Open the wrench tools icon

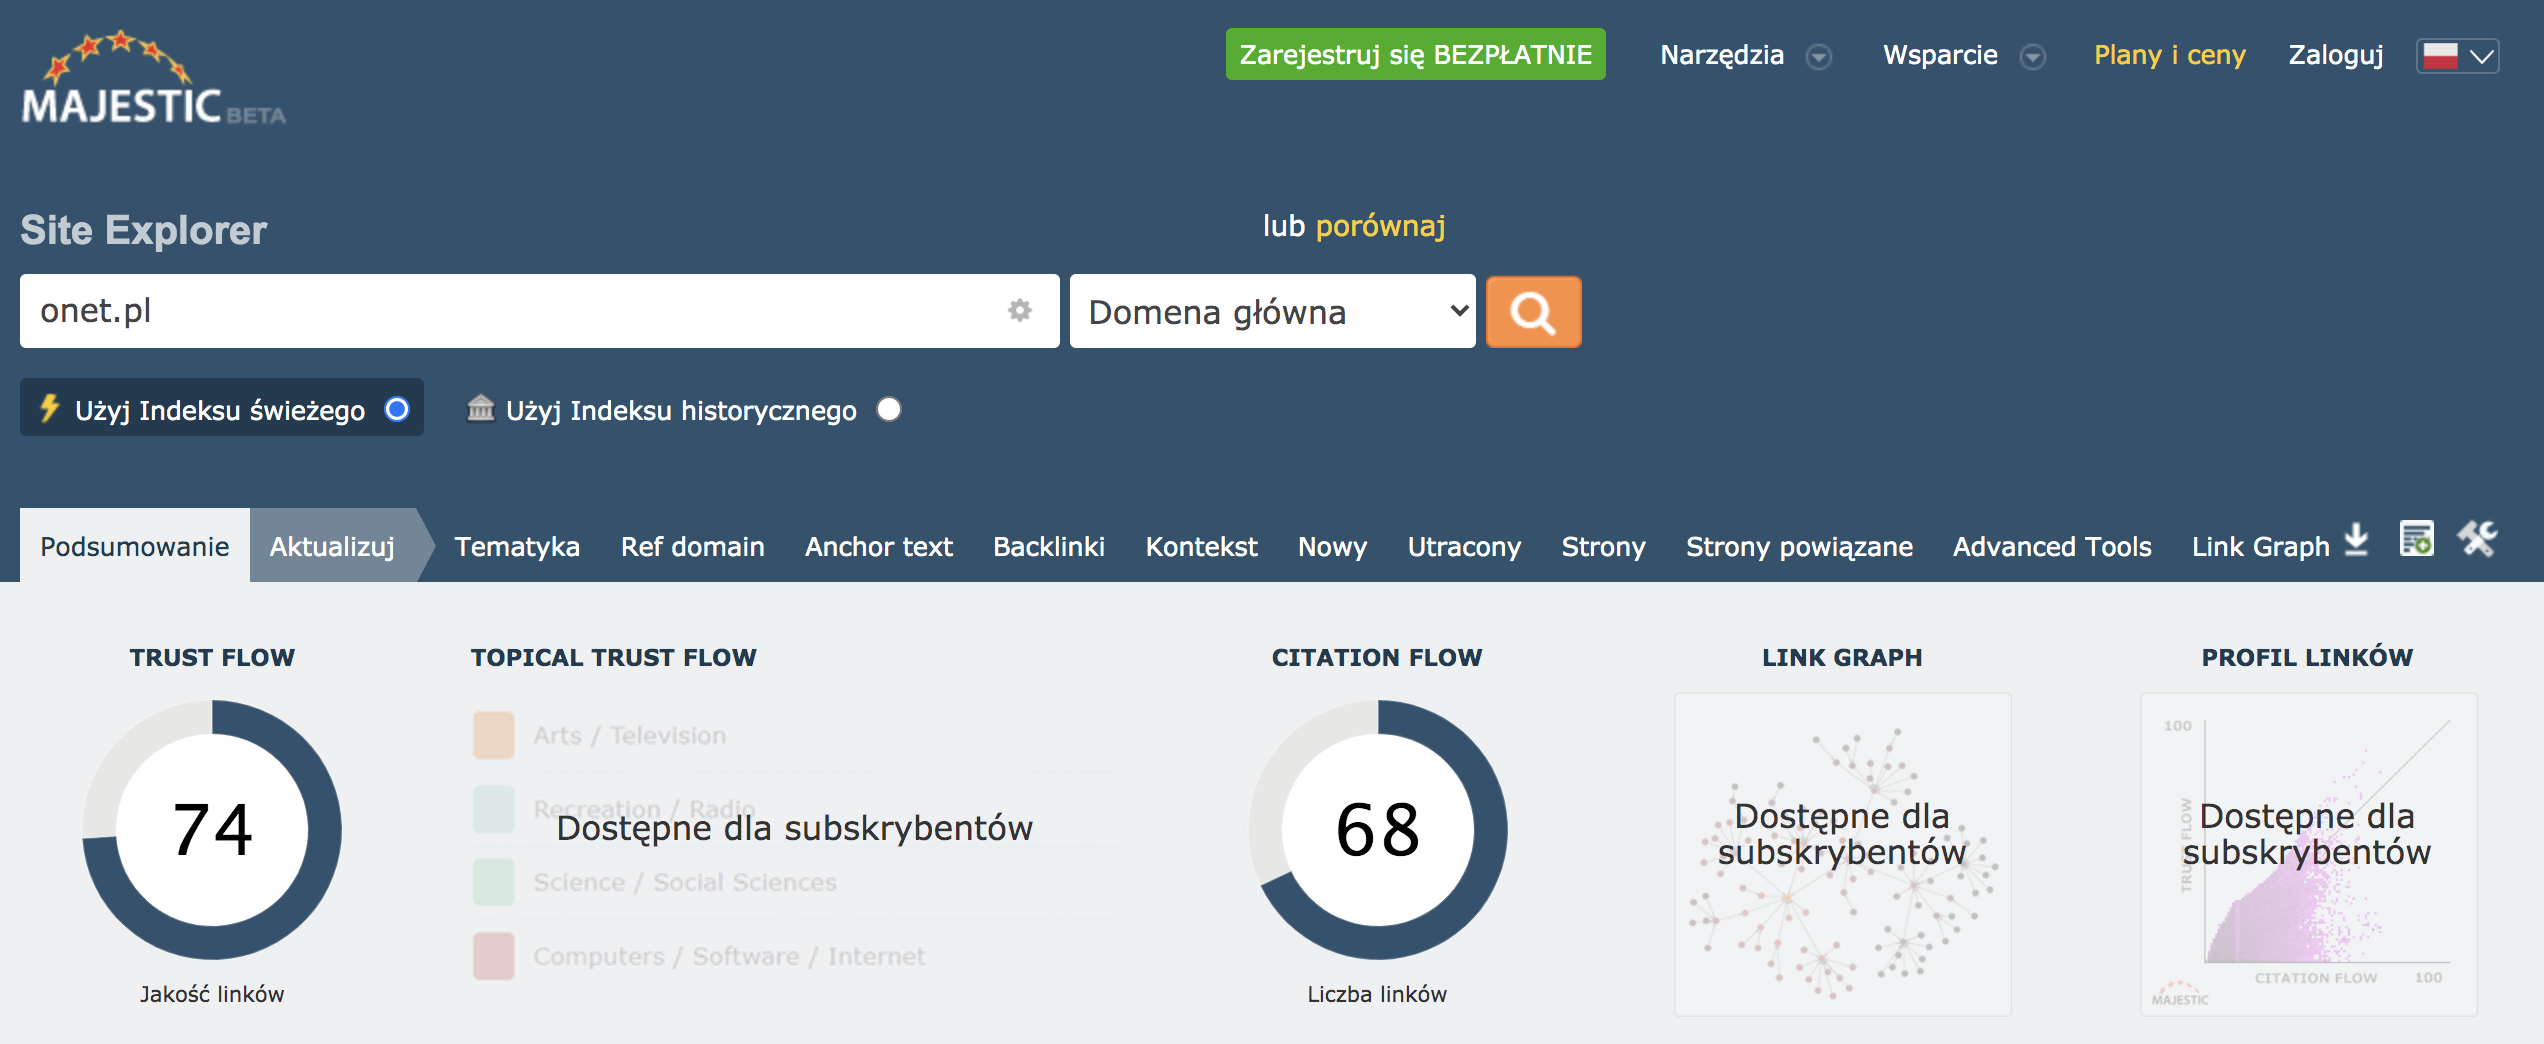click(2478, 538)
